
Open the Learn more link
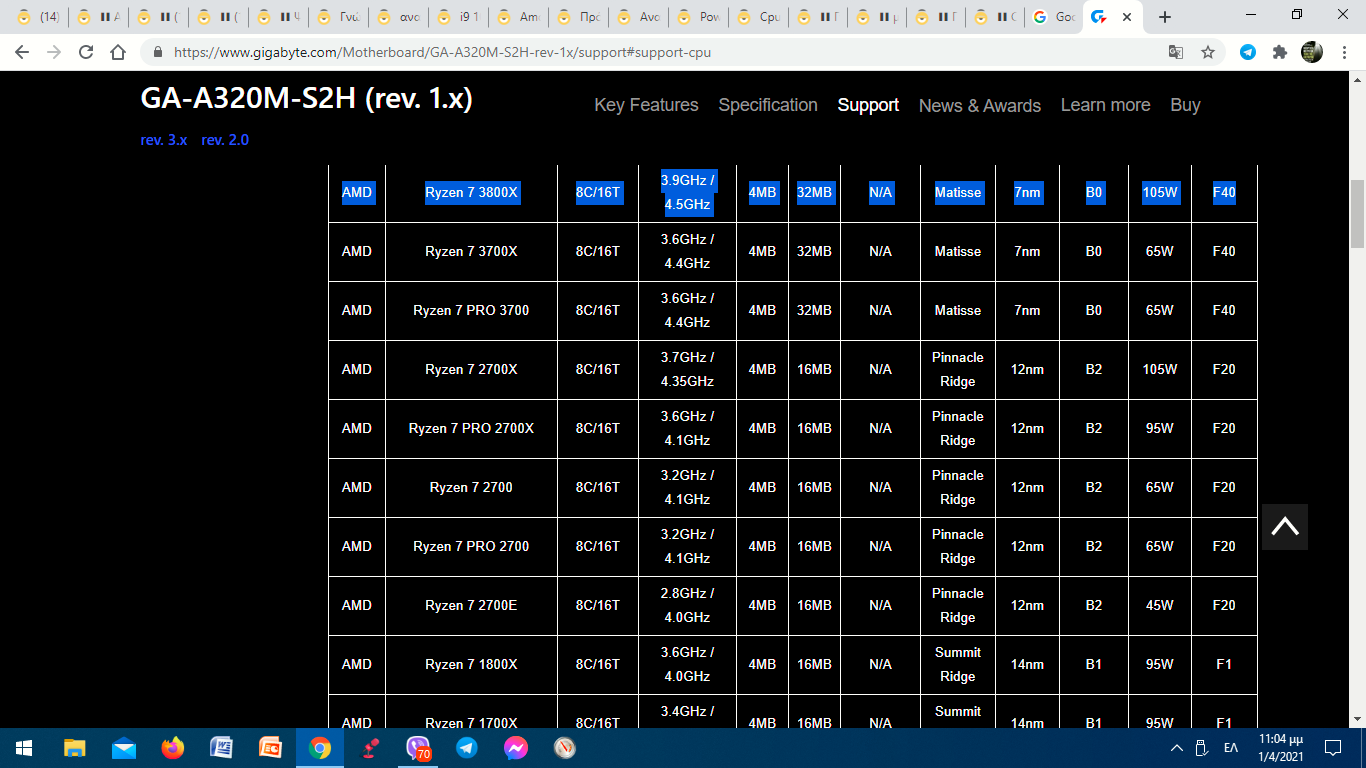click(1105, 105)
